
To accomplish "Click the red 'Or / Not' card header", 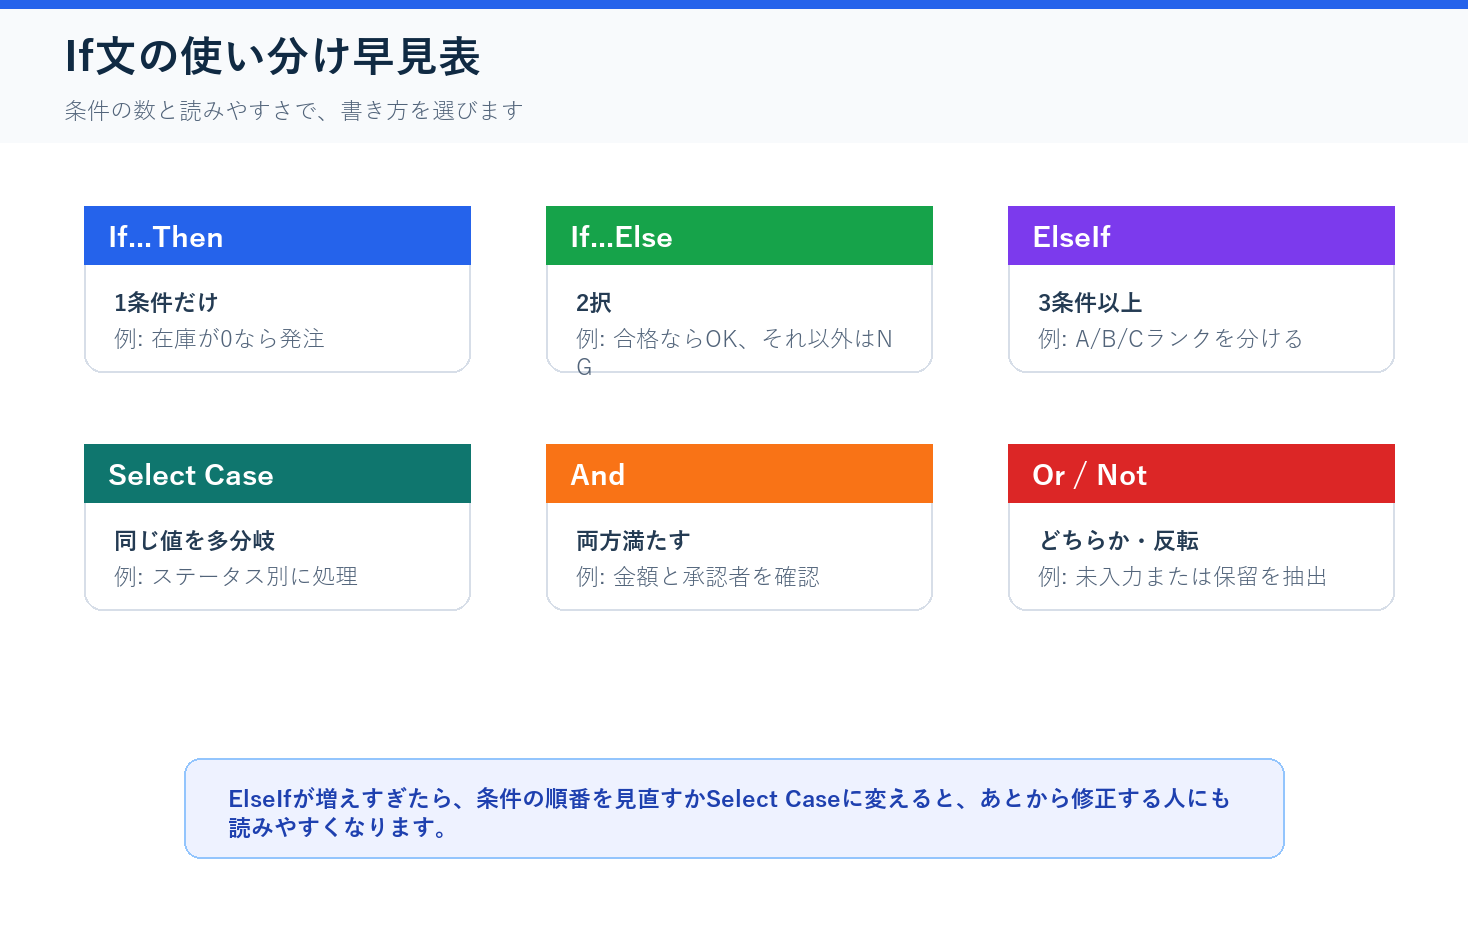I will 1201,474.
